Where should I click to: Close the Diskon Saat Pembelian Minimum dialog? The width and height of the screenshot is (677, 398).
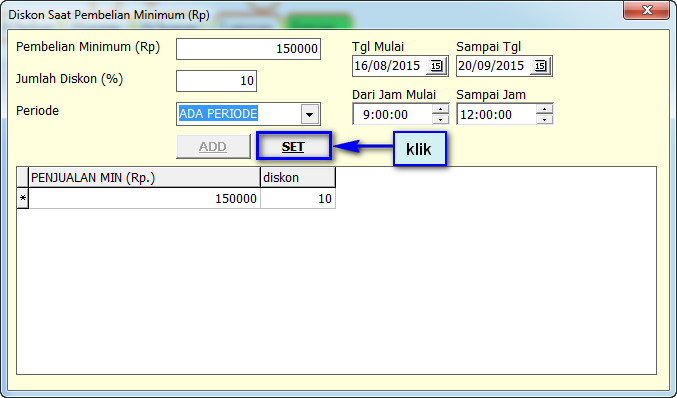(646, 10)
